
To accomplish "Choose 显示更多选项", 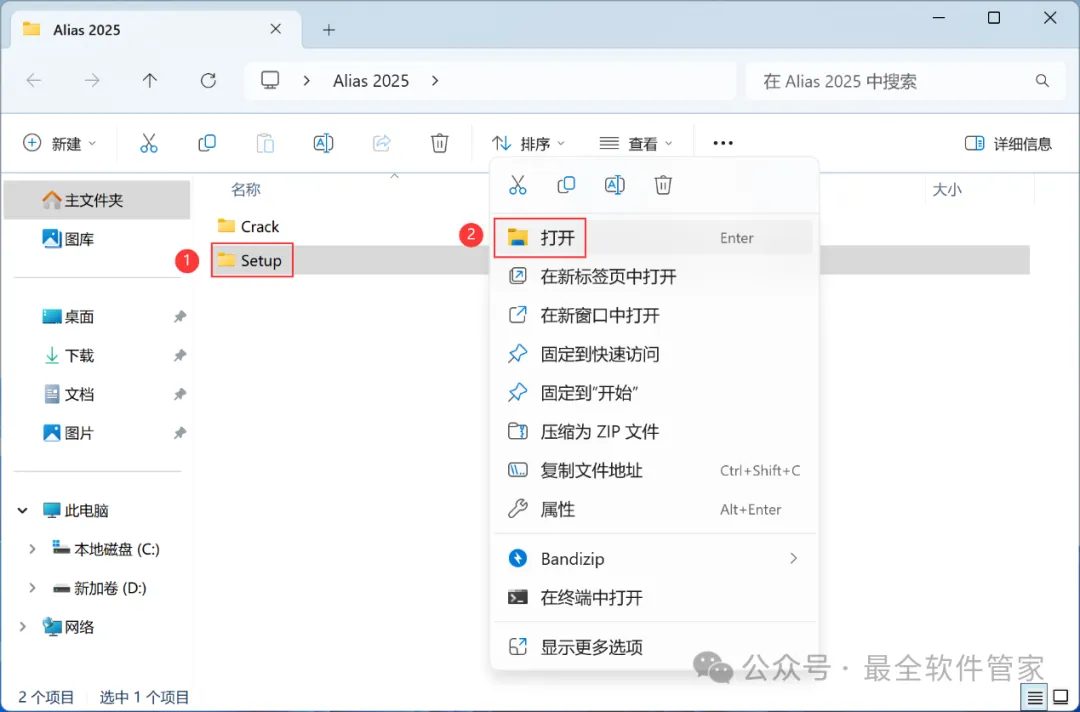I will pyautogui.click(x=654, y=647).
